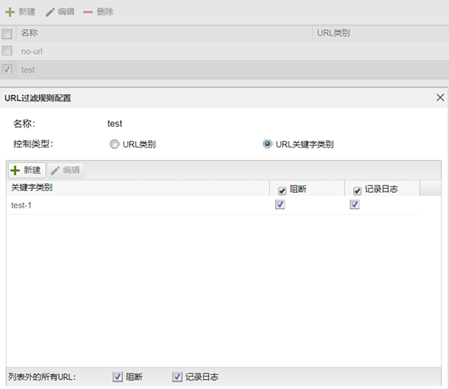Close the URL过滤规则配置 dialog

(440, 97)
